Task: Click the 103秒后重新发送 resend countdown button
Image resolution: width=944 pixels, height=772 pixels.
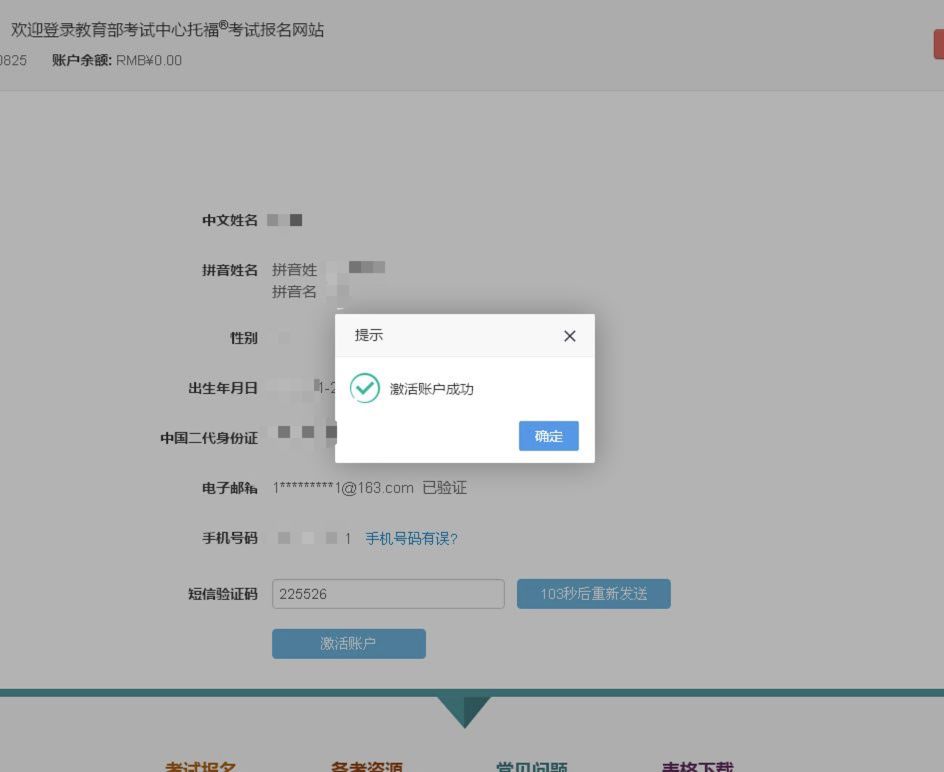Action: [x=593, y=593]
